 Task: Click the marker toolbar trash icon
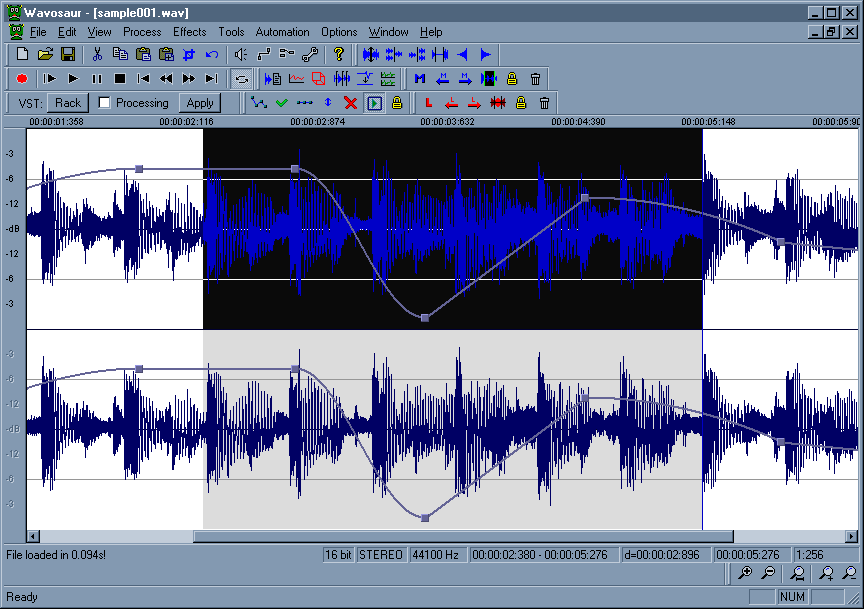pyautogui.click(x=535, y=78)
